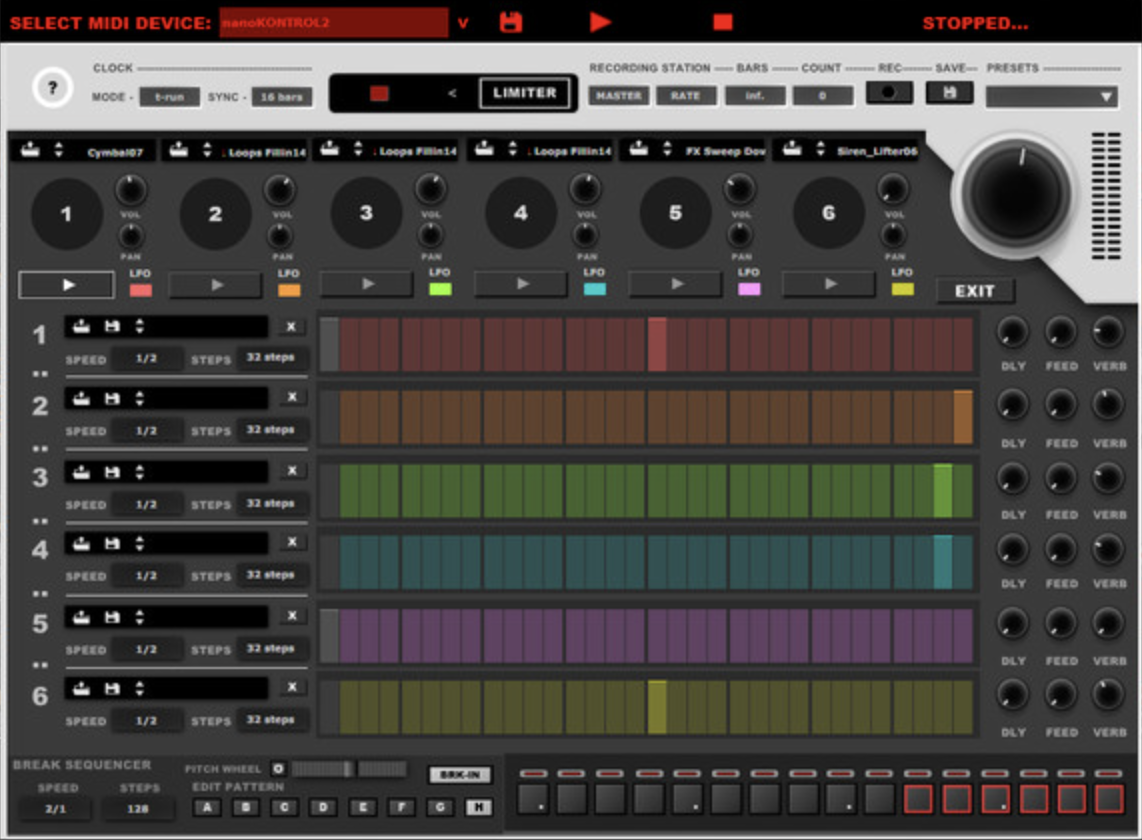Change break sequencer STEPS 128 value
The image size is (1142, 840).
coord(138,809)
